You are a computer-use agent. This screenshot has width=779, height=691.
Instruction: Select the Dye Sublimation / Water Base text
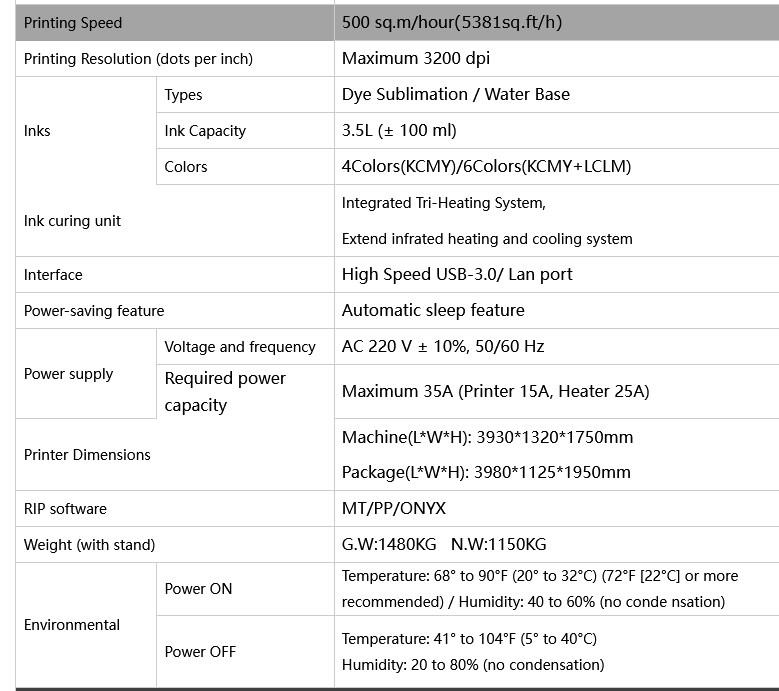tap(456, 94)
